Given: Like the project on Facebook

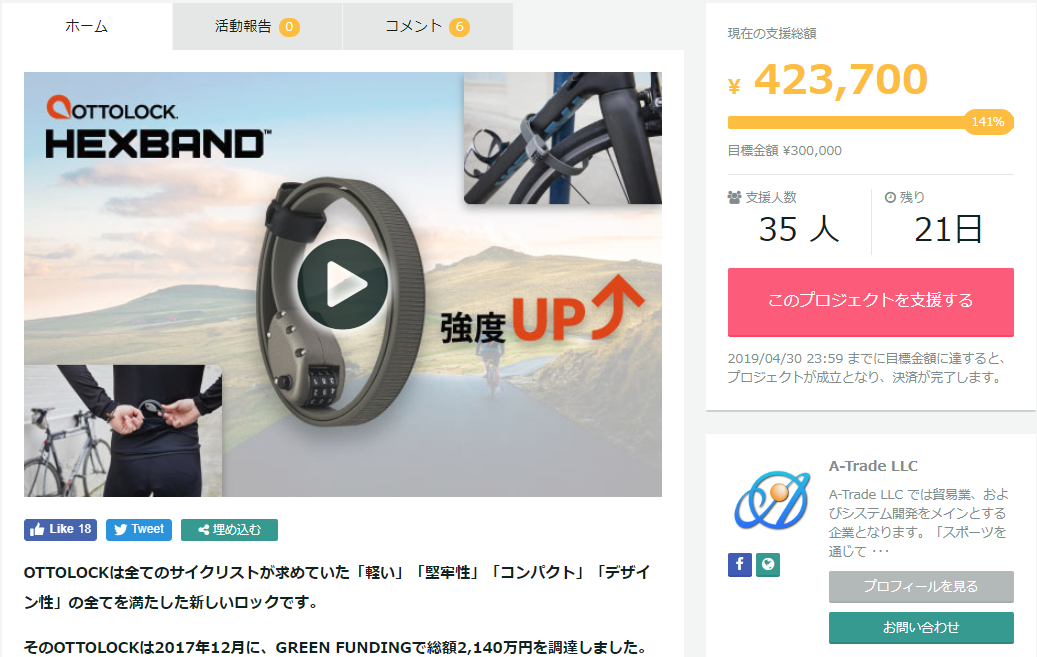Looking at the screenshot, I should pos(60,529).
